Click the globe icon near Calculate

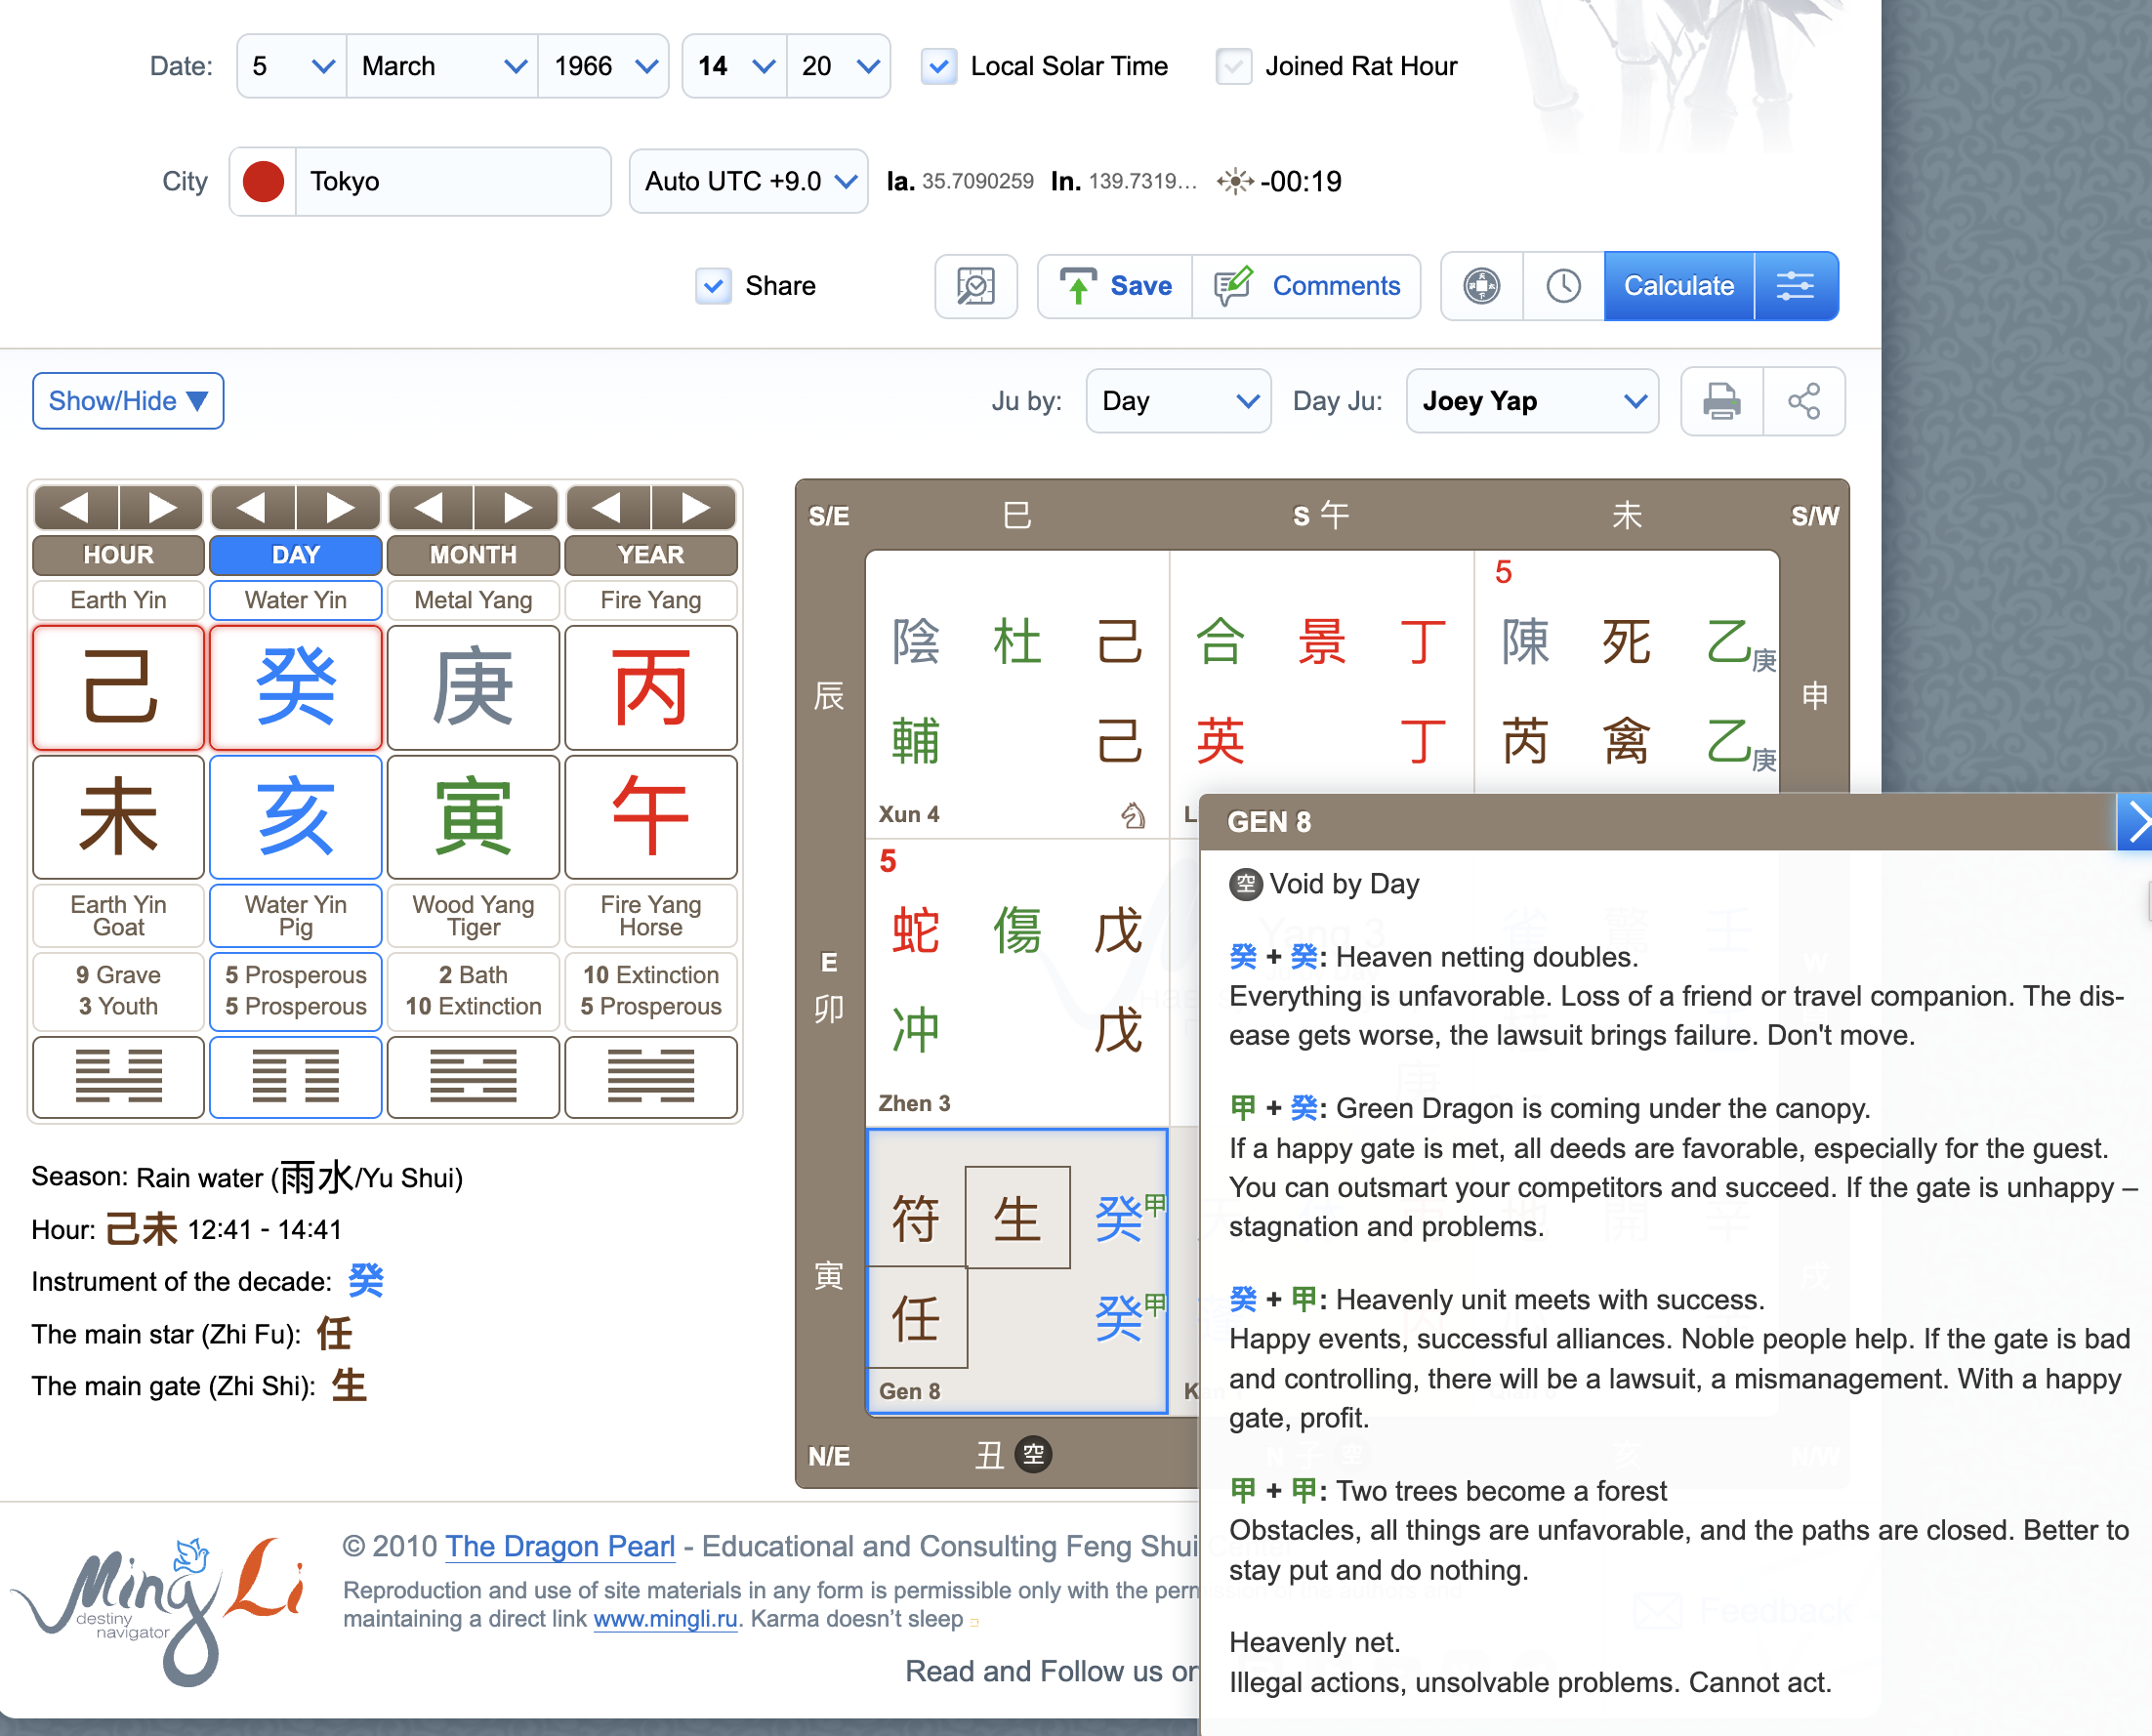[x=1481, y=287]
